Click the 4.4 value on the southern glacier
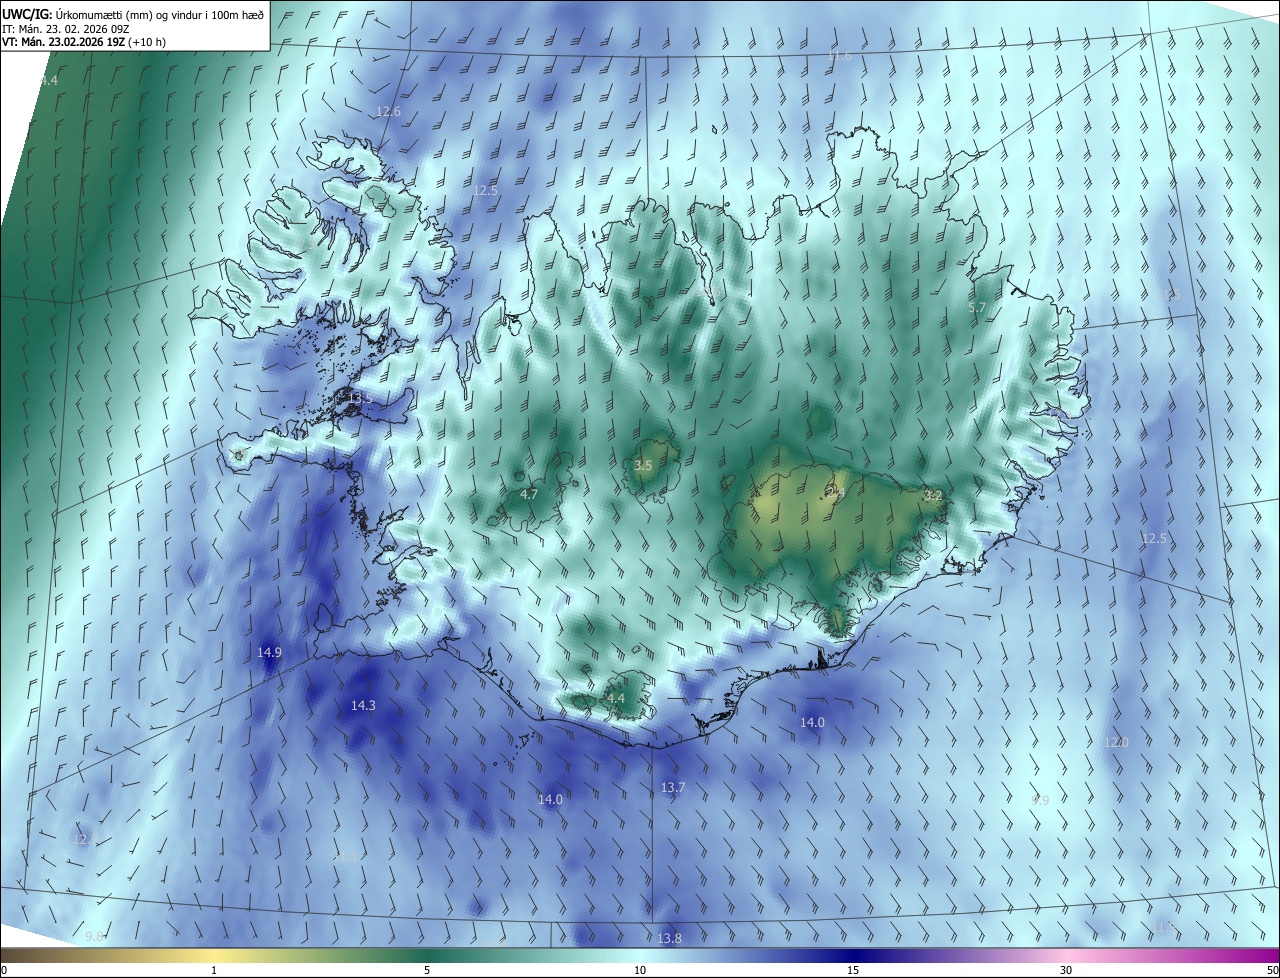Screen dimensions: 1280x978 [616, 698]
